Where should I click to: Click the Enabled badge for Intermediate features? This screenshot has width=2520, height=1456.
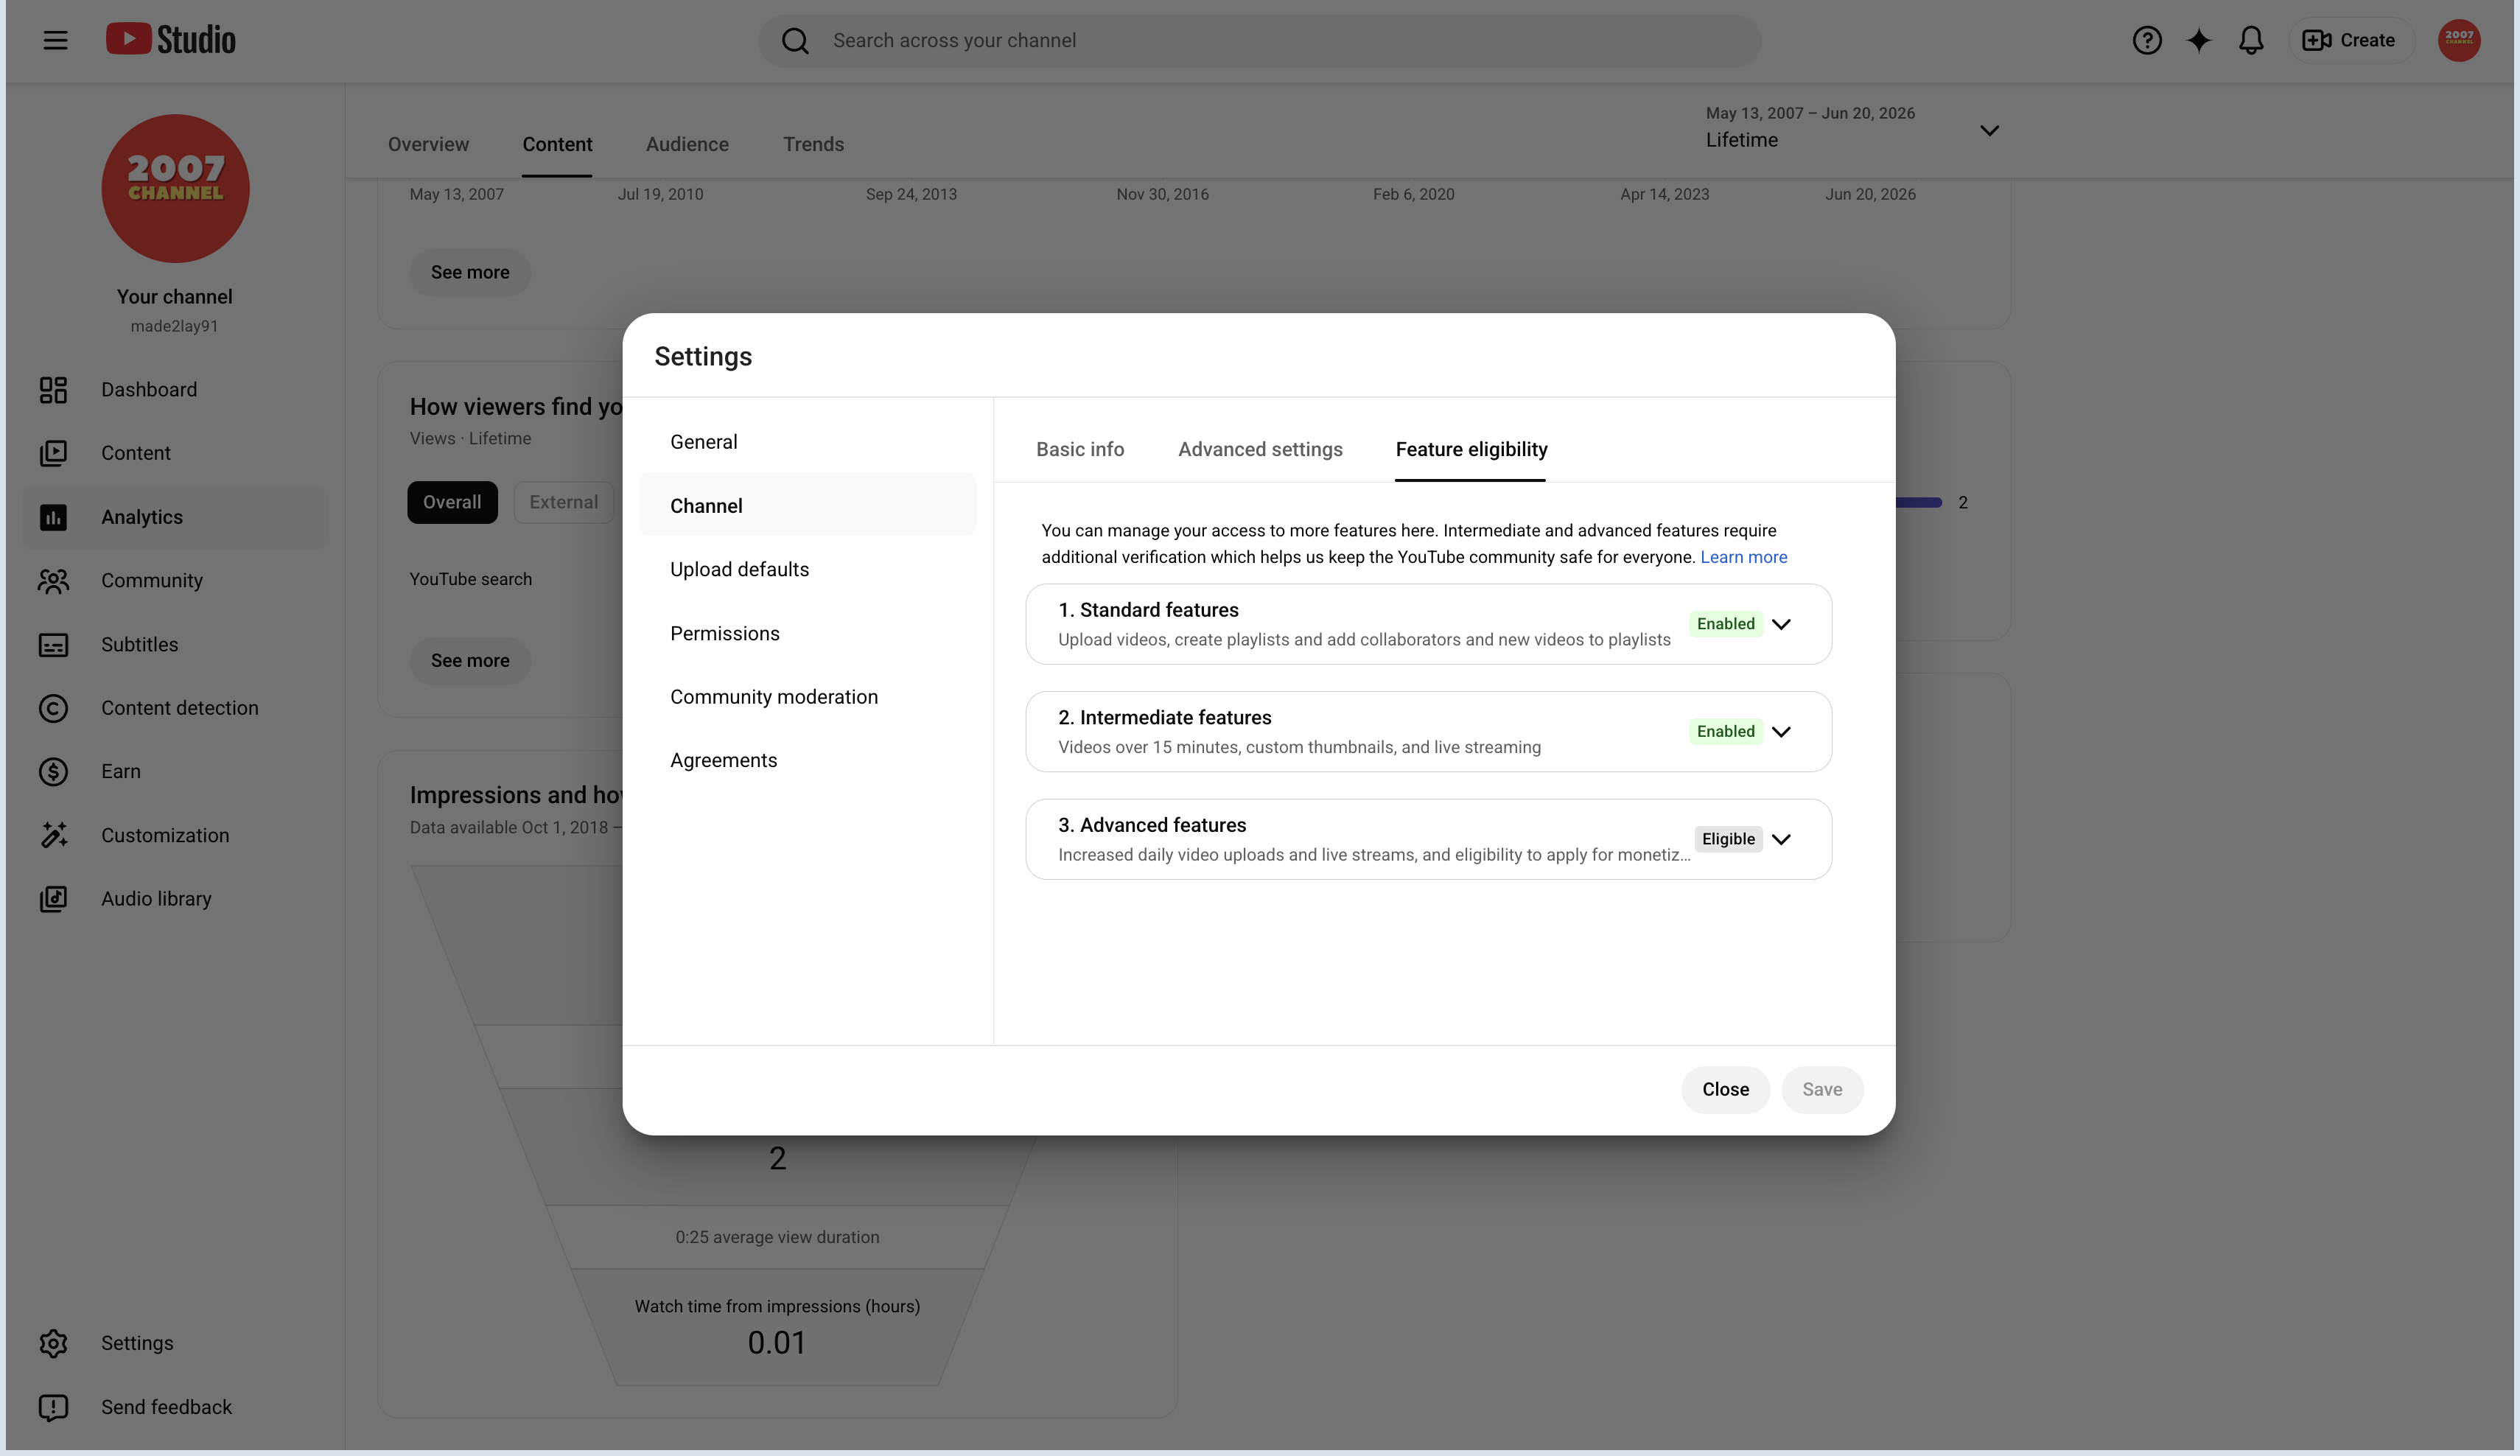[x=1725, y=732]
